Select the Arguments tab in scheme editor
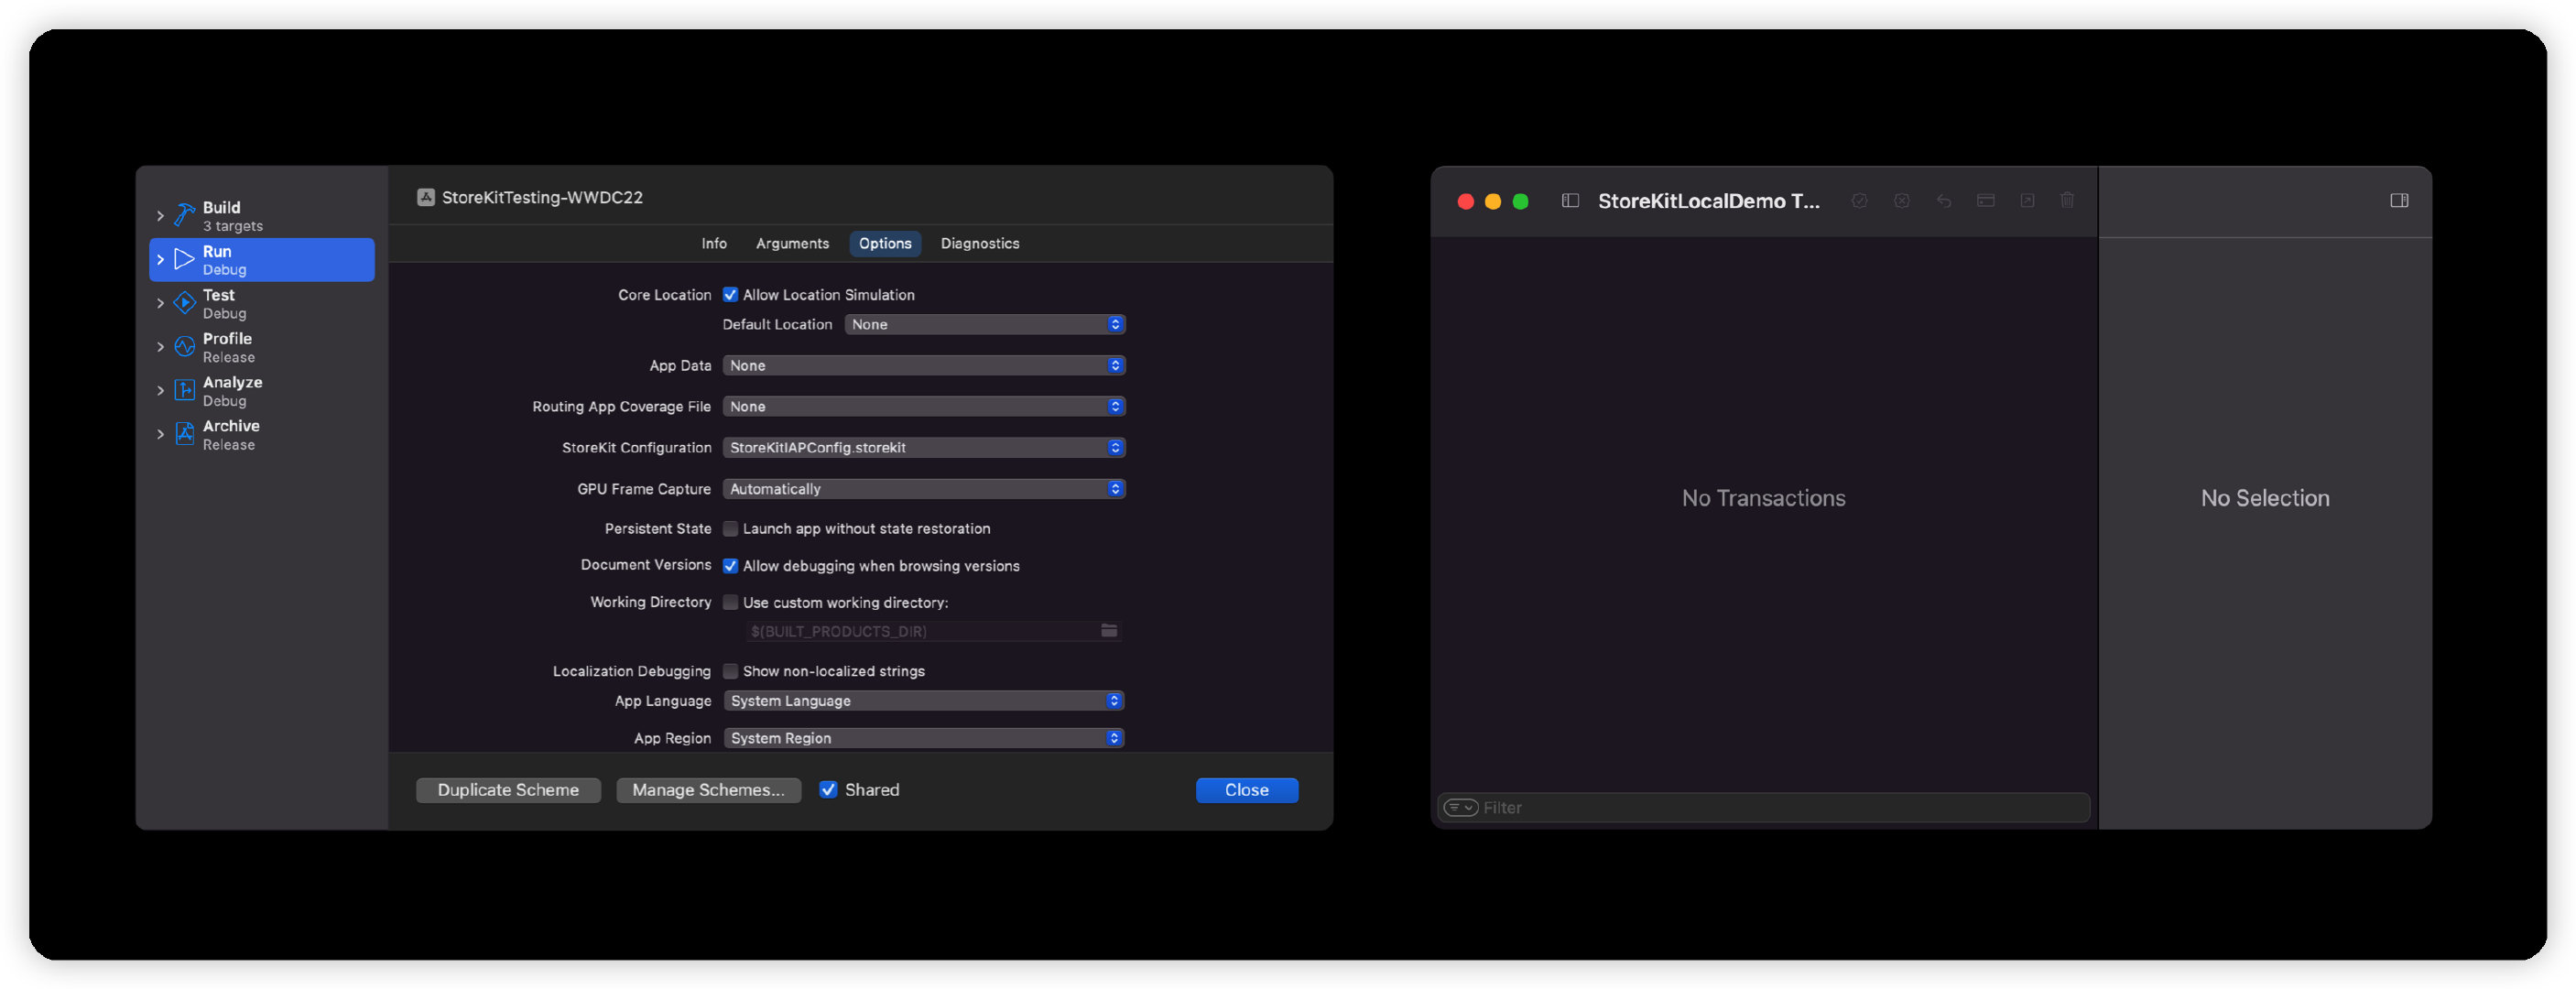This screenshot has height=989, width=2576. point(792,244)
